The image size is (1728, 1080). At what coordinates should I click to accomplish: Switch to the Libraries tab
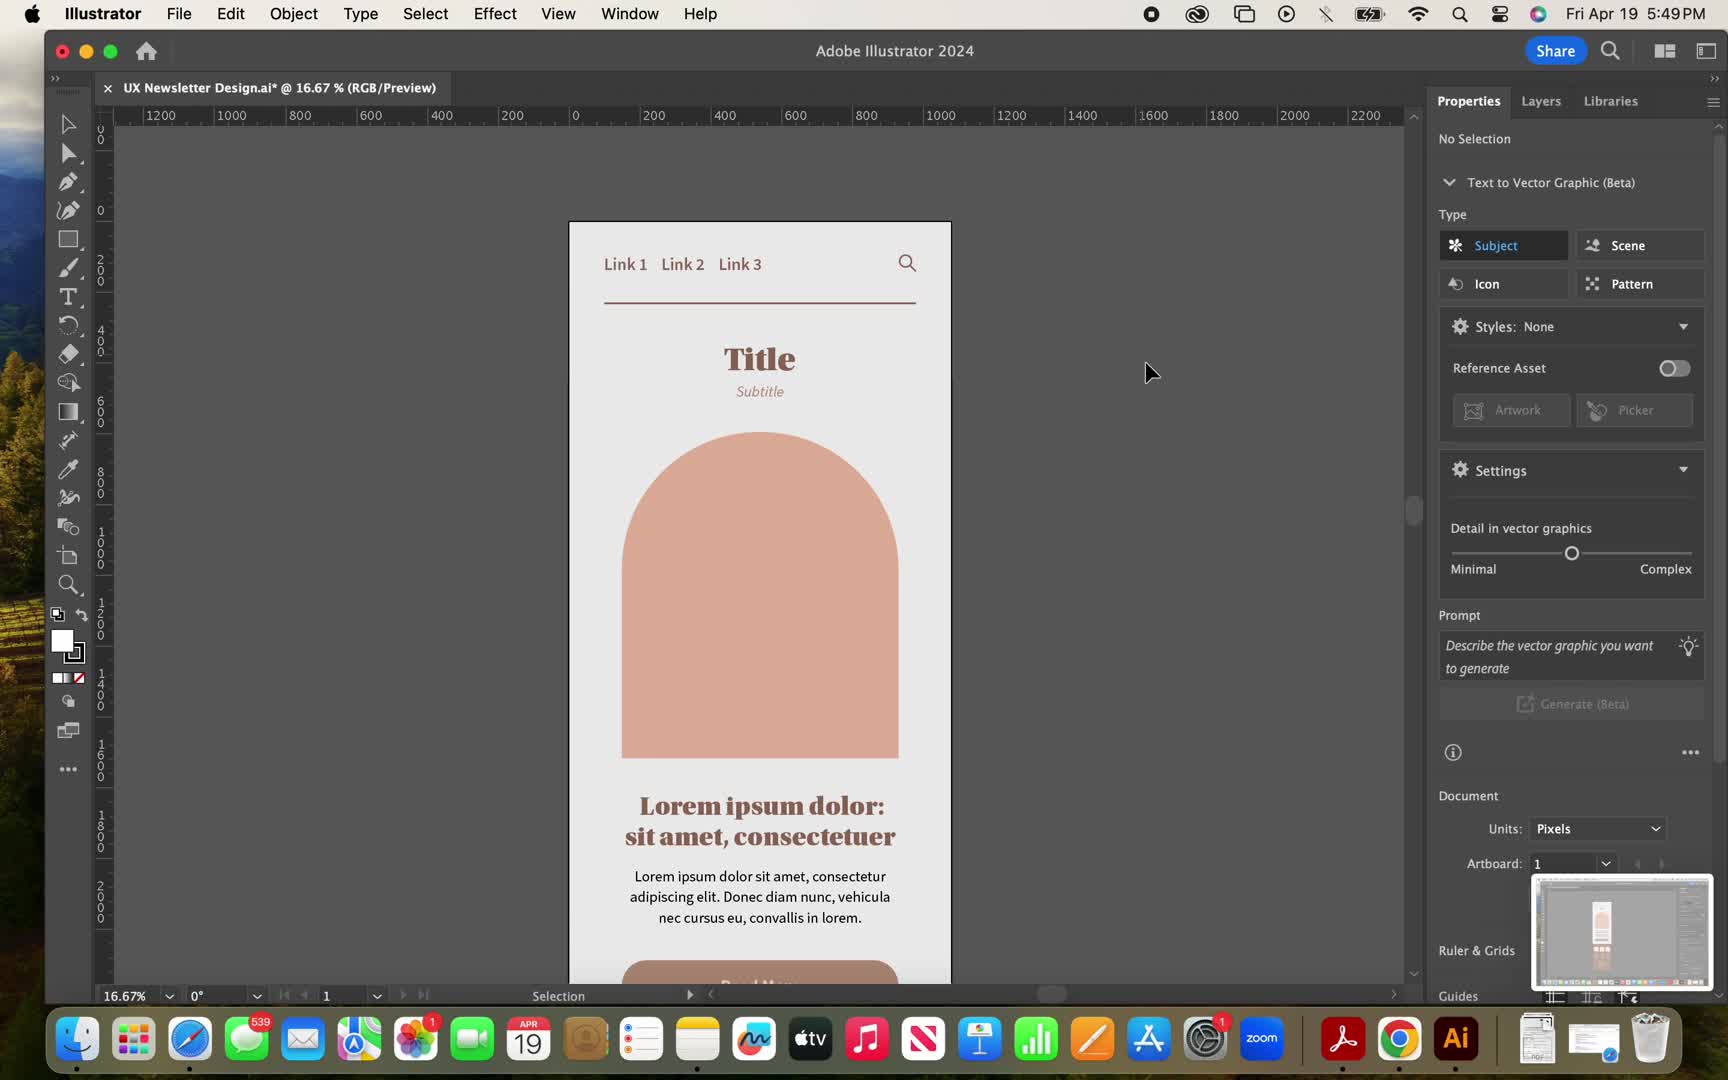click(x=1610, y=101)
